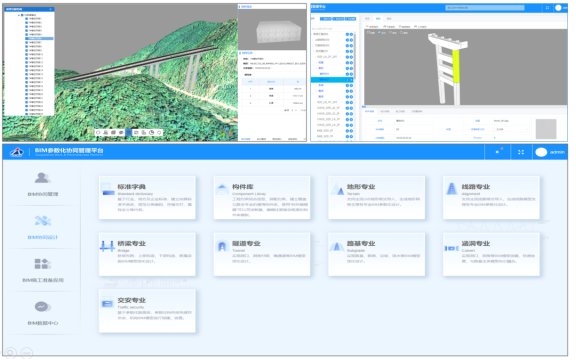Open the 涵洞专业 Culvert card icon
Screen dimensions: 576x360
(x=451, y=248)
